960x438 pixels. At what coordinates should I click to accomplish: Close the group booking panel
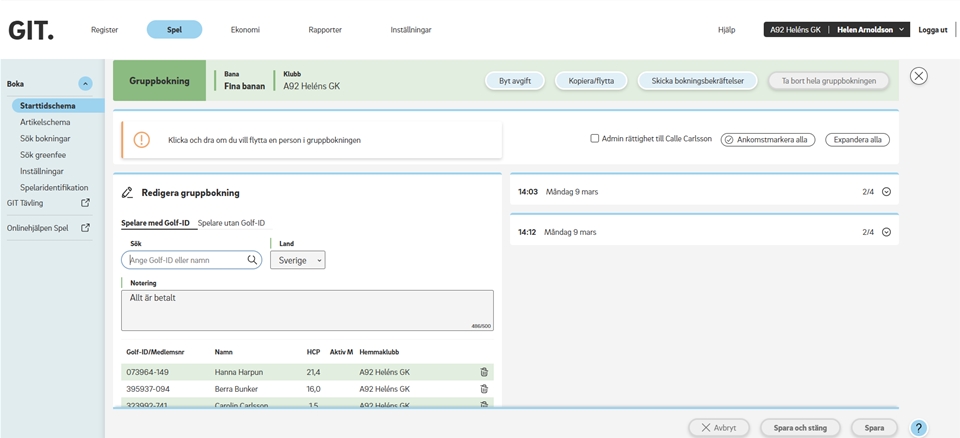pyautogui.click(x=918, y=76)
